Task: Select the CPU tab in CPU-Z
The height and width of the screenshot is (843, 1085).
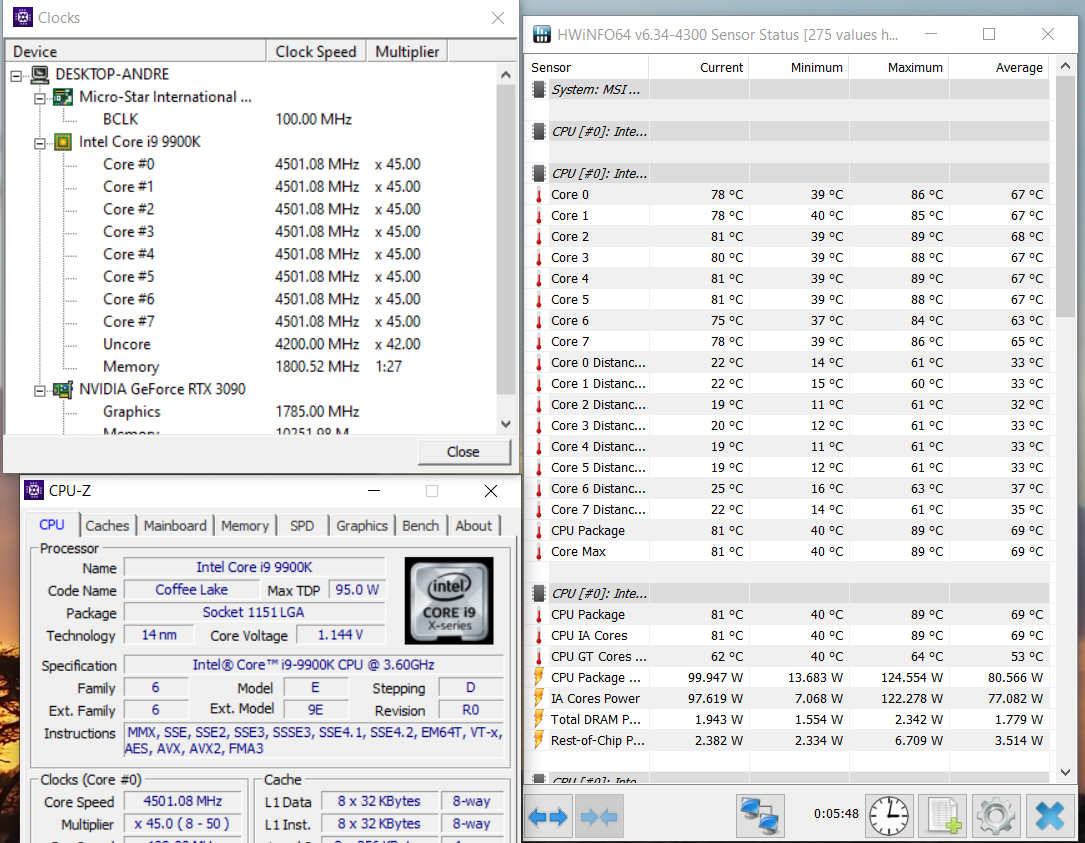Action: coord(52,525)
